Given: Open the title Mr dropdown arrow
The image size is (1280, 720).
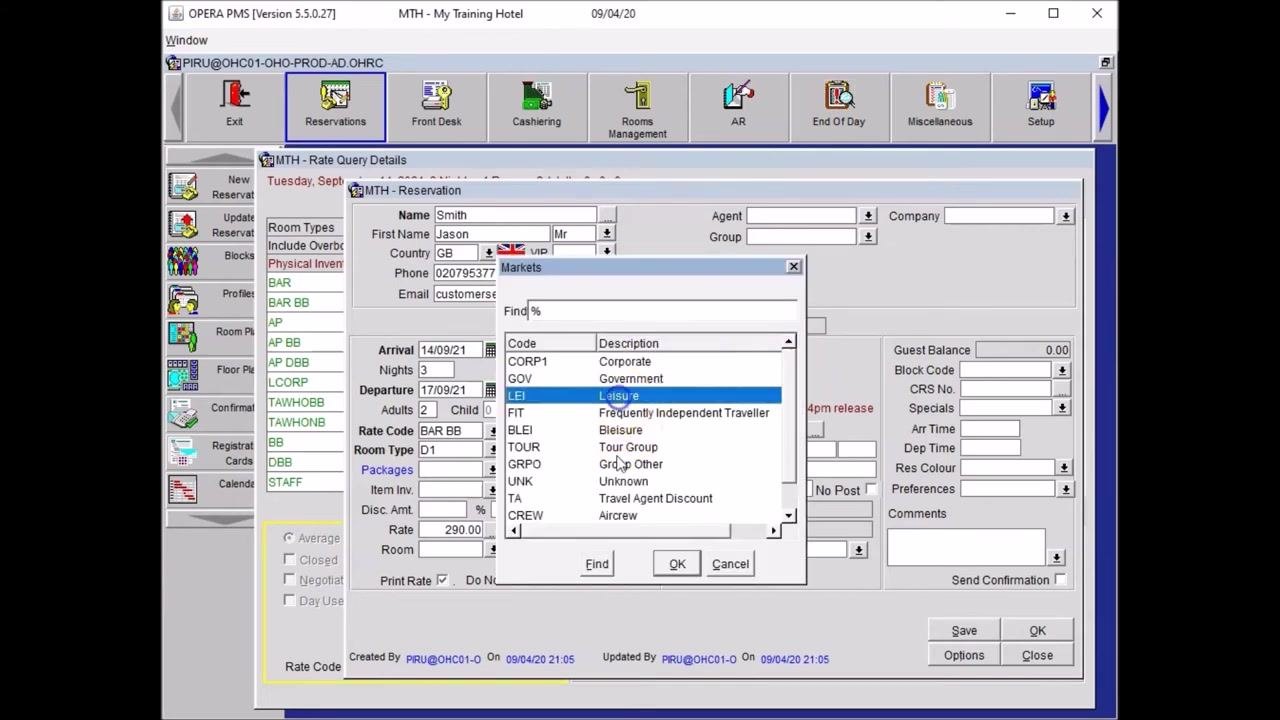Looking at the screenshot, I should [607, 234].
